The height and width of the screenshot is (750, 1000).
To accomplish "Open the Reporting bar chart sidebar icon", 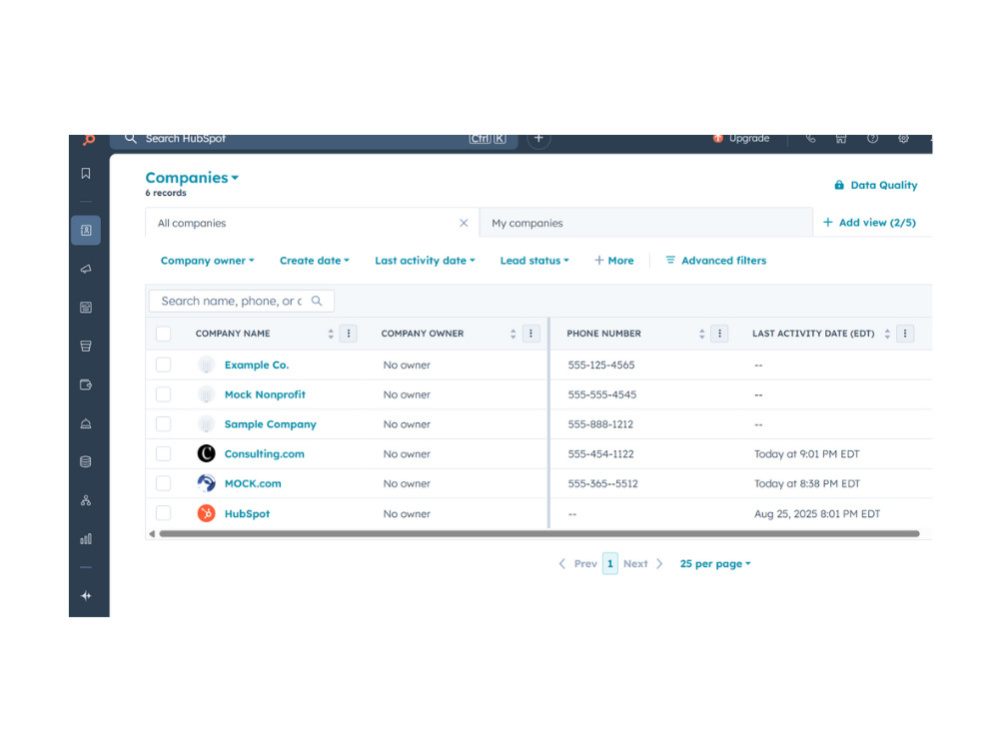I will 85,539.
